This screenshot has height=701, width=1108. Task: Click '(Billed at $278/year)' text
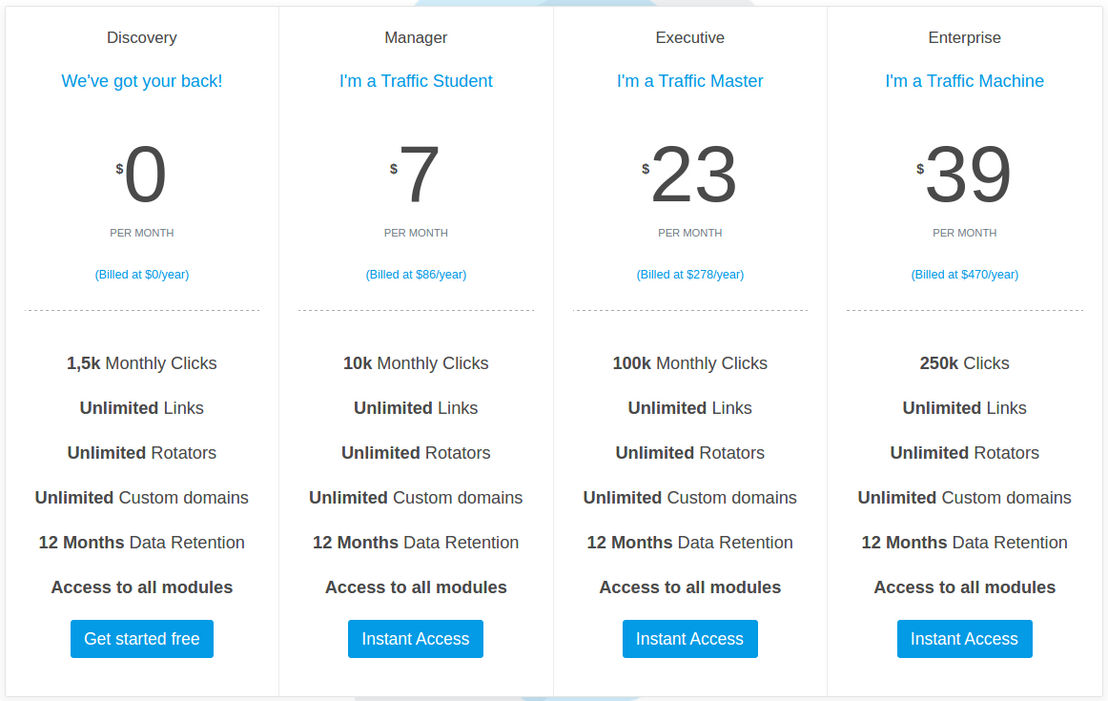[x=690, y=274]
